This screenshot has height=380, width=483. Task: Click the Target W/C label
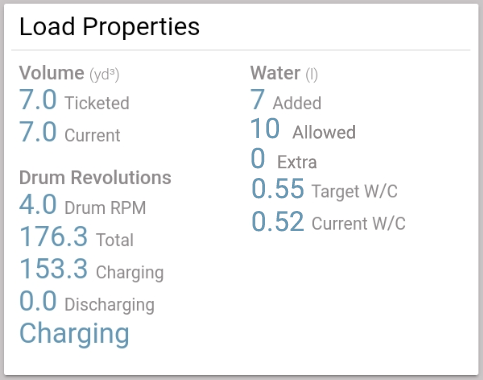355,191
